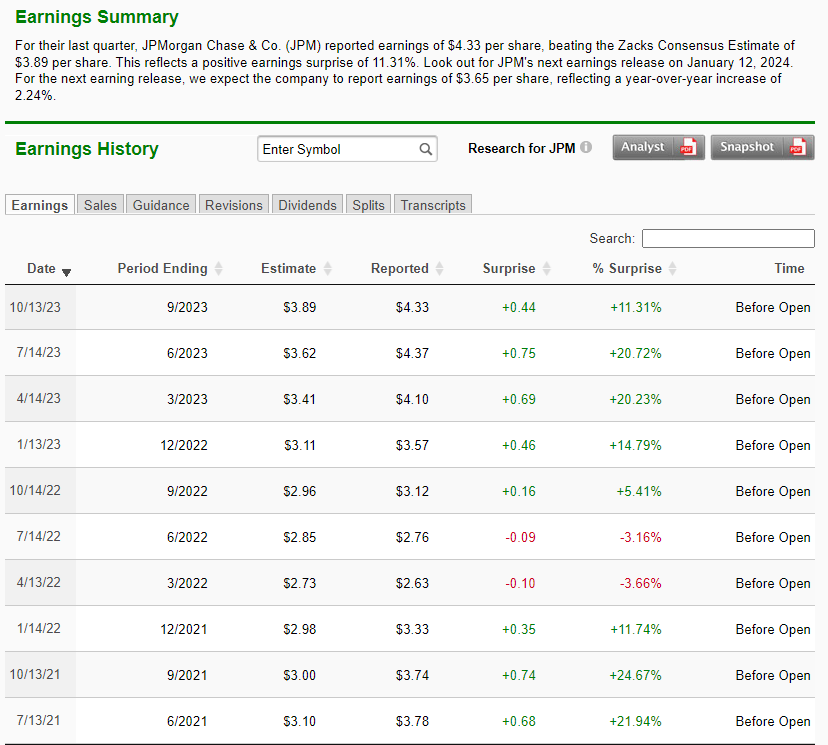This screenshot has width=828, height=745.
Task: Switch to the Sales tab
Action: pos(100,205)
